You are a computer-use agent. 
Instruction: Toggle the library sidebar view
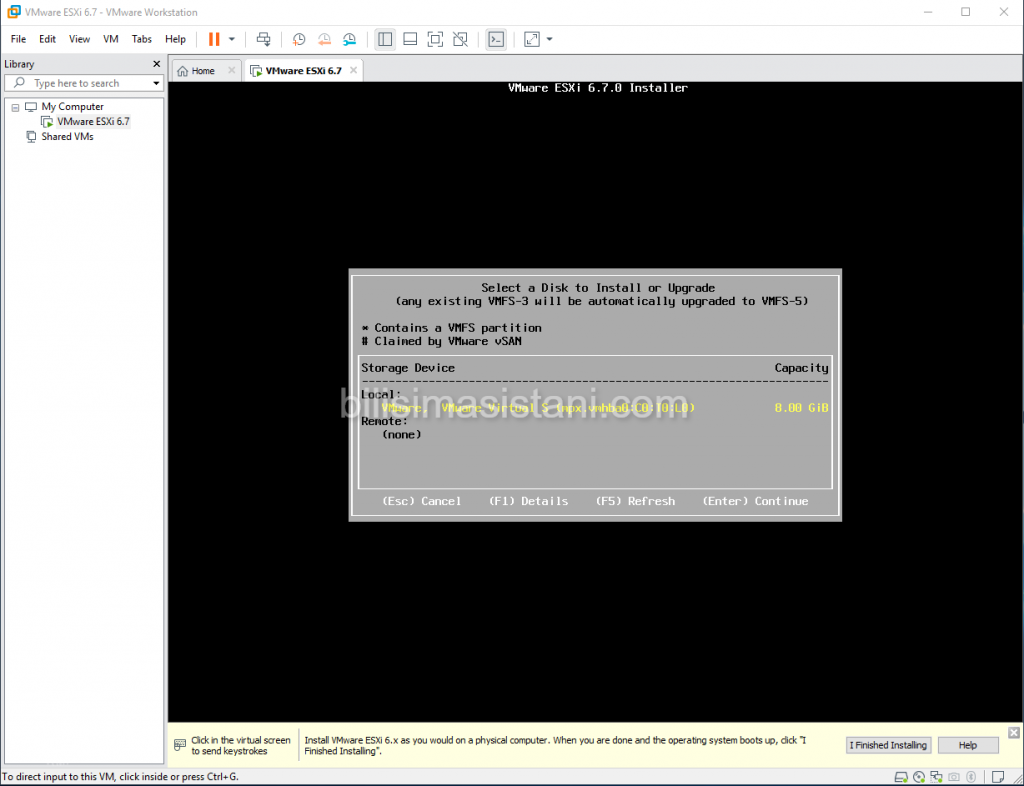point(385,39)
